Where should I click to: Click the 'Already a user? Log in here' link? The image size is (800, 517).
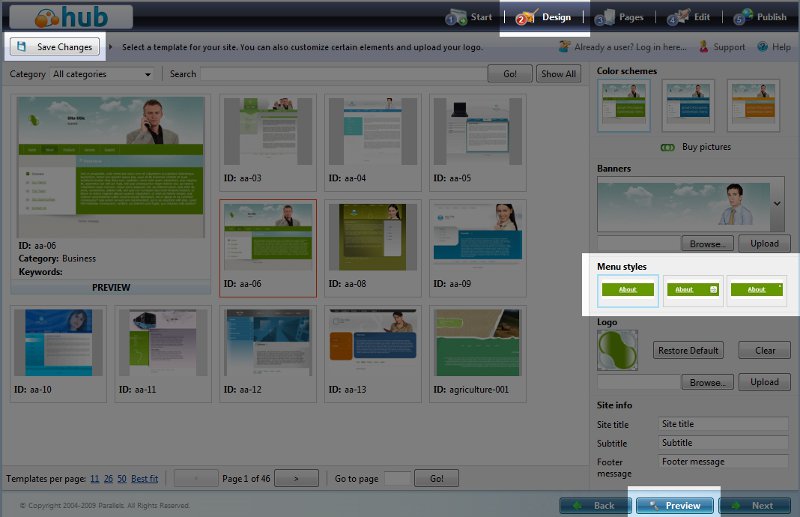[x=623, y=47]
